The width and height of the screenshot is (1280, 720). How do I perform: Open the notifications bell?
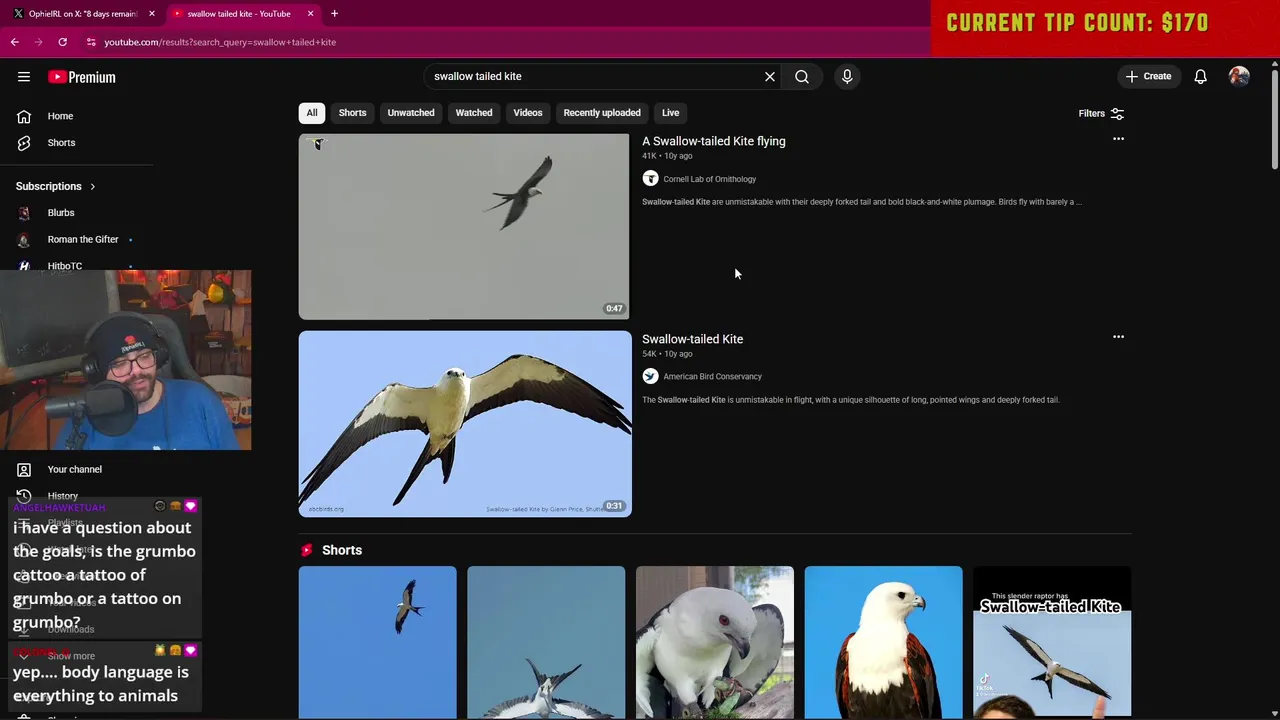coord(1201,77)
